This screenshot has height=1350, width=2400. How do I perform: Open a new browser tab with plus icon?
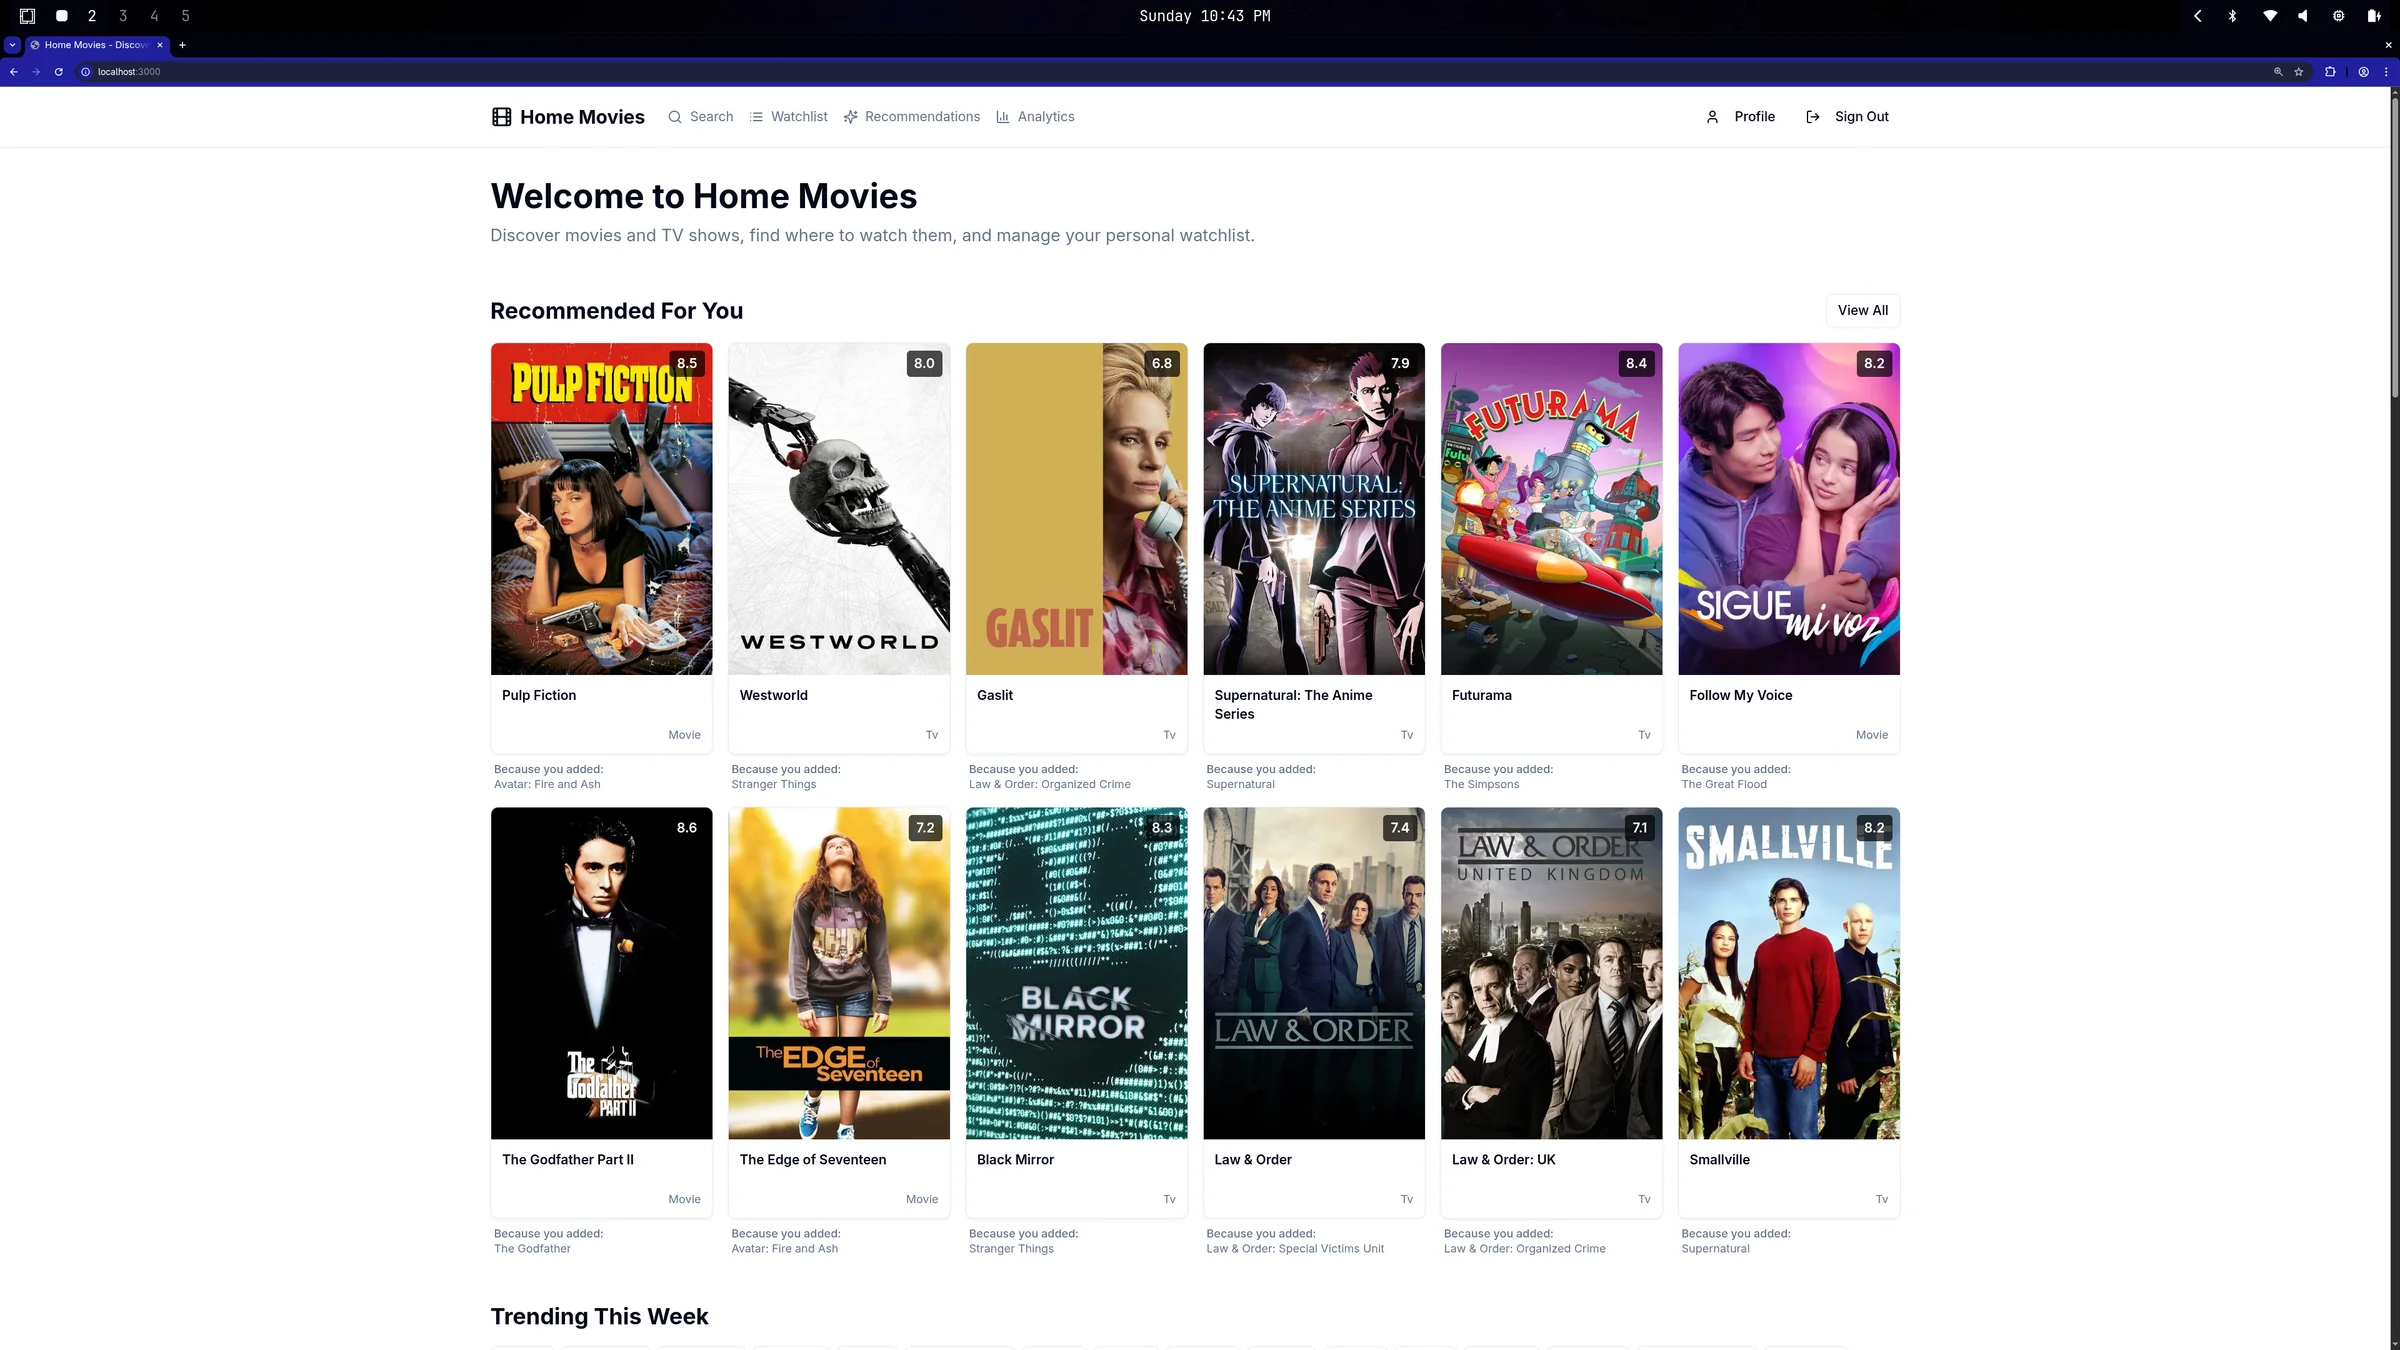[x=182, y=45]
